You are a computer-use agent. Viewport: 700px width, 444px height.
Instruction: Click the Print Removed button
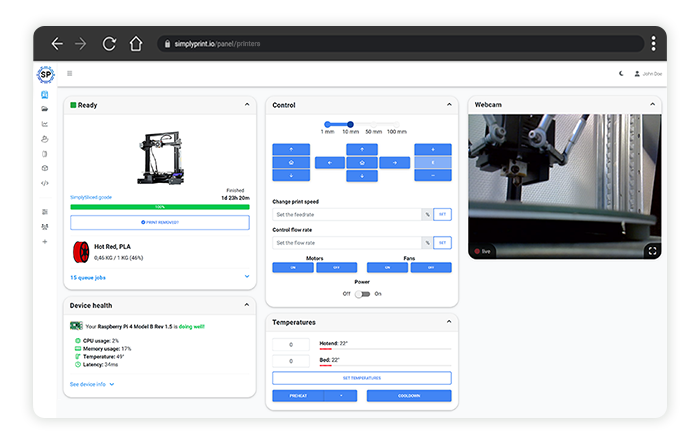pyautogui.click(x=159, y=222)
